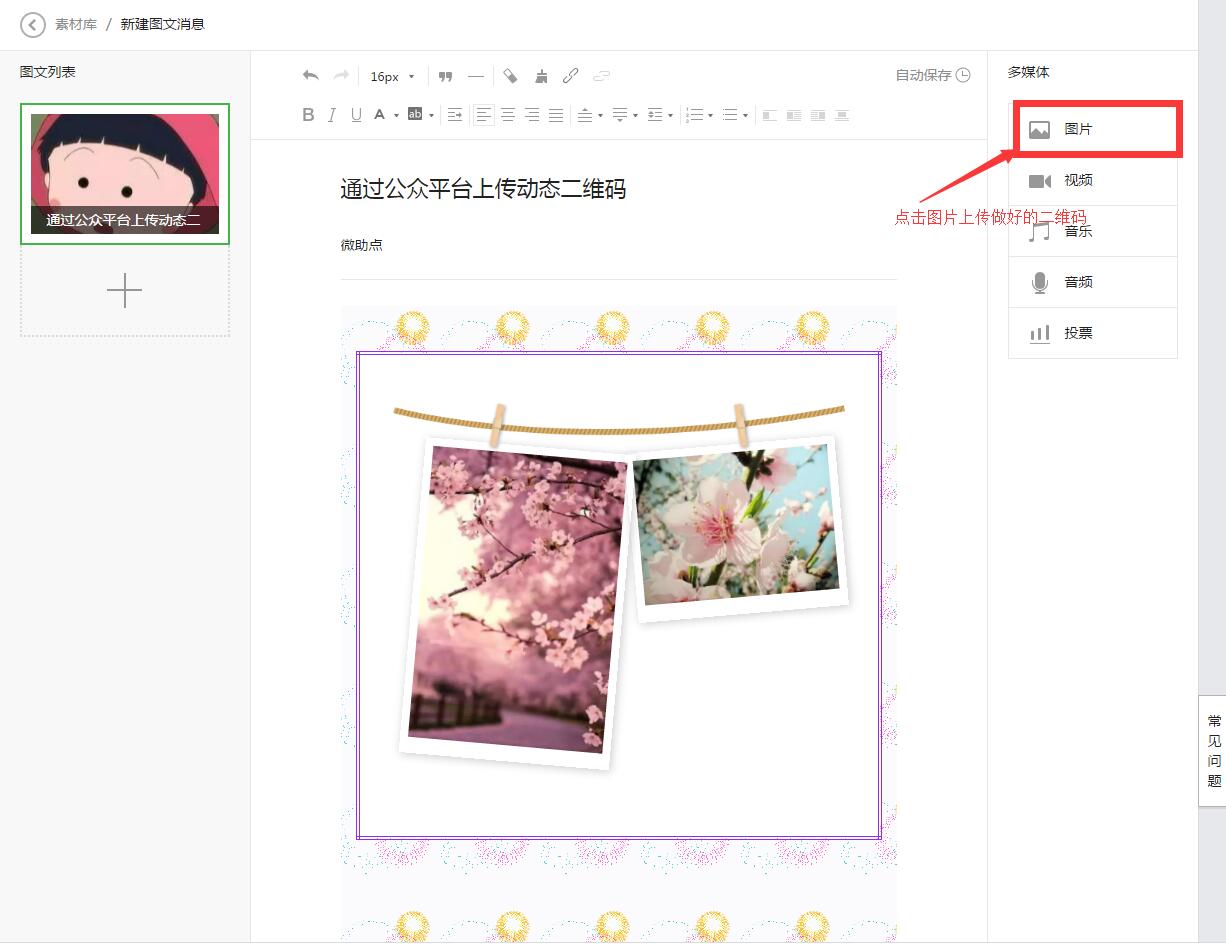Insert 音频 from the multimedia panel

1093,283
